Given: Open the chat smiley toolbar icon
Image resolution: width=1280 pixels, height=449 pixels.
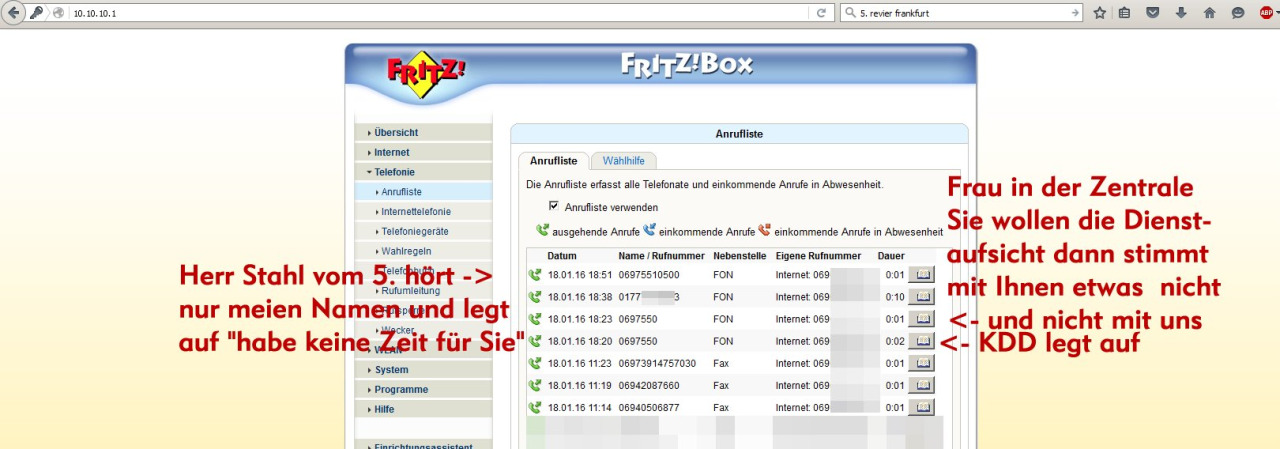Looking at the screenshot, I should [x=1238, y=13].
